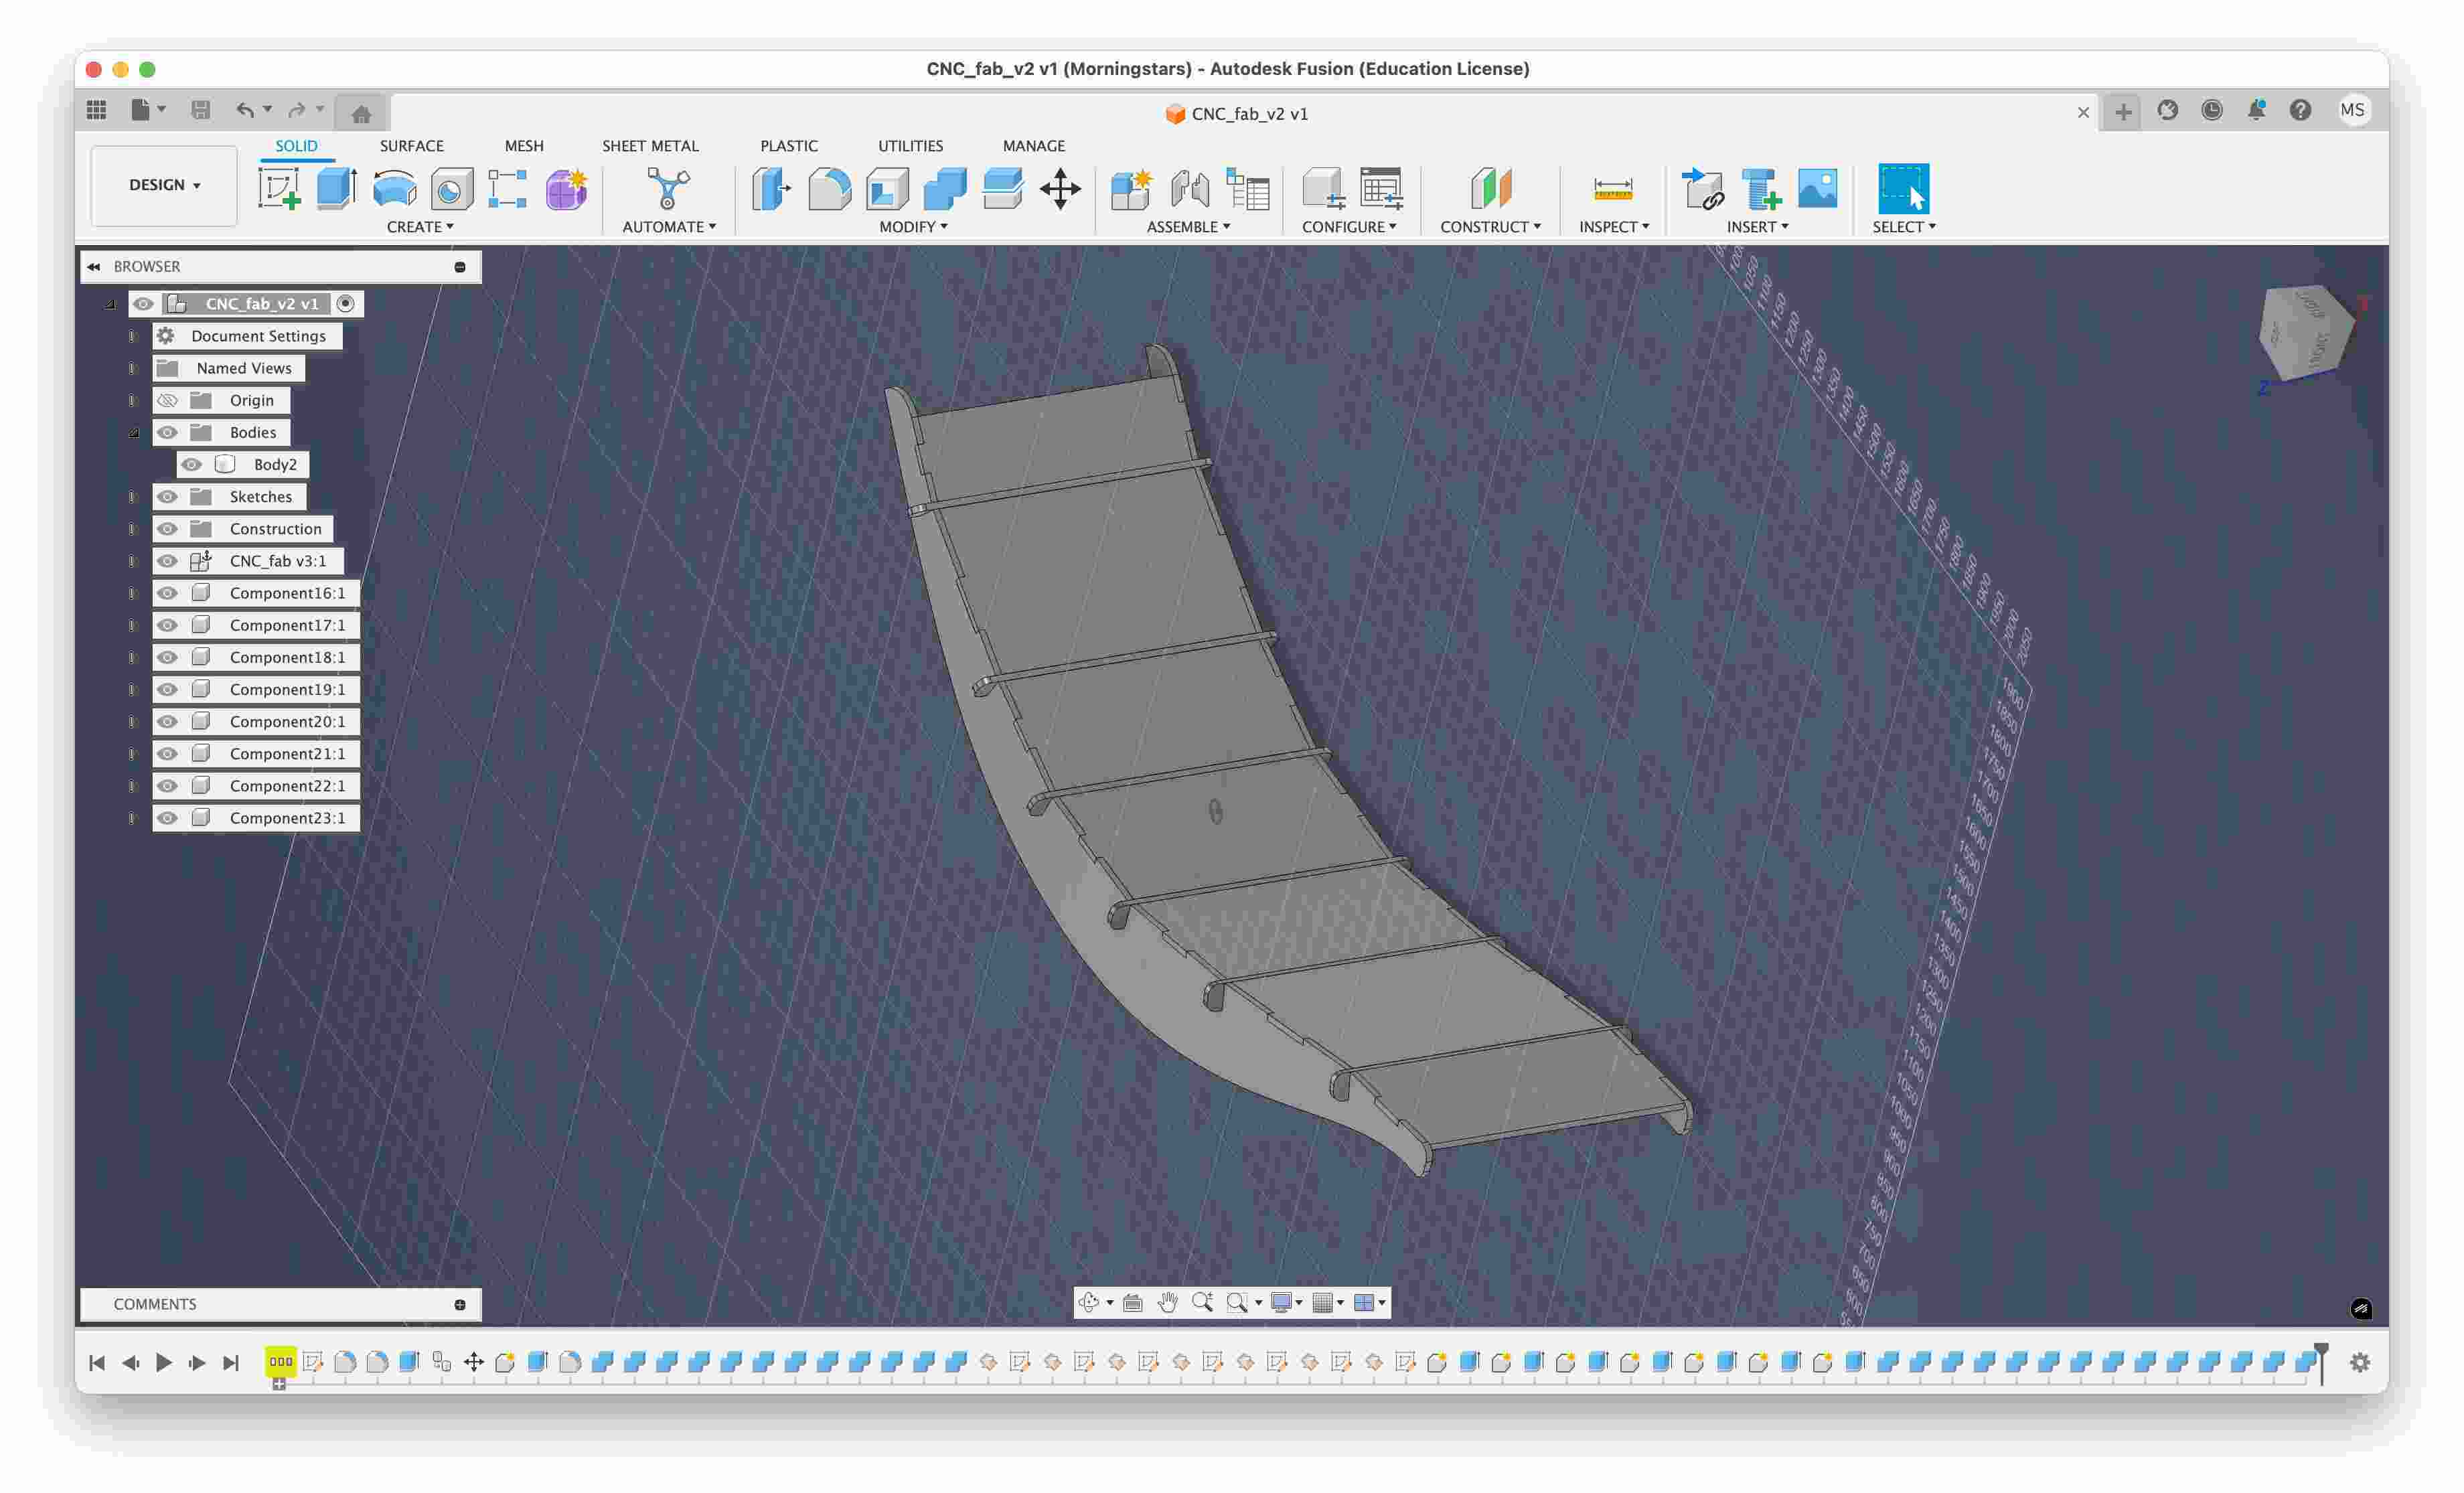Click the New Component icon
This screenshot has width=2464, height=1493.
click(x=1132, y=188)
